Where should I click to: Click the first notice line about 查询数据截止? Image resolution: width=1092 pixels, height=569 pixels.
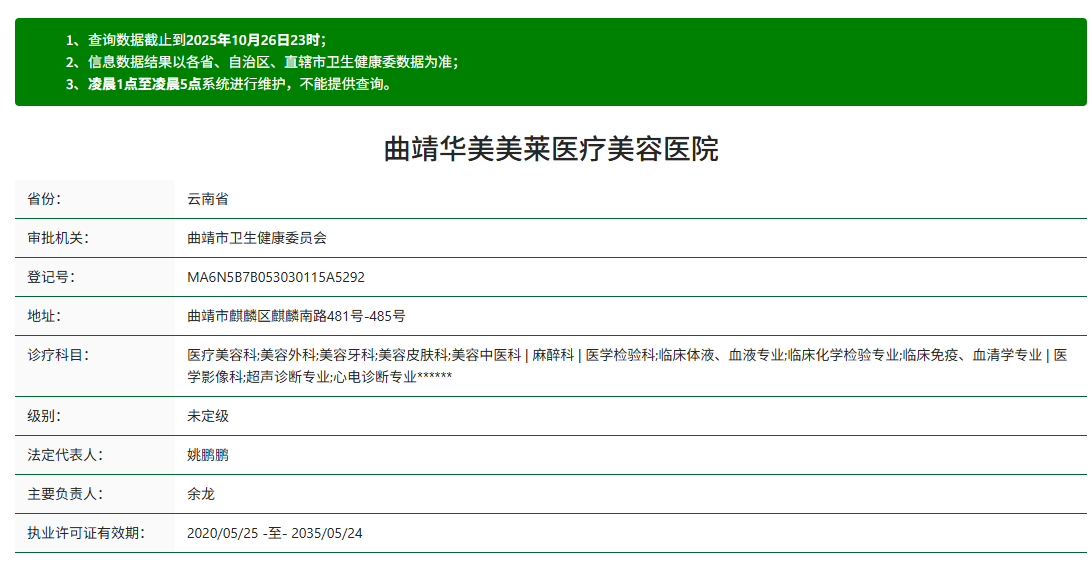(196, 40)
